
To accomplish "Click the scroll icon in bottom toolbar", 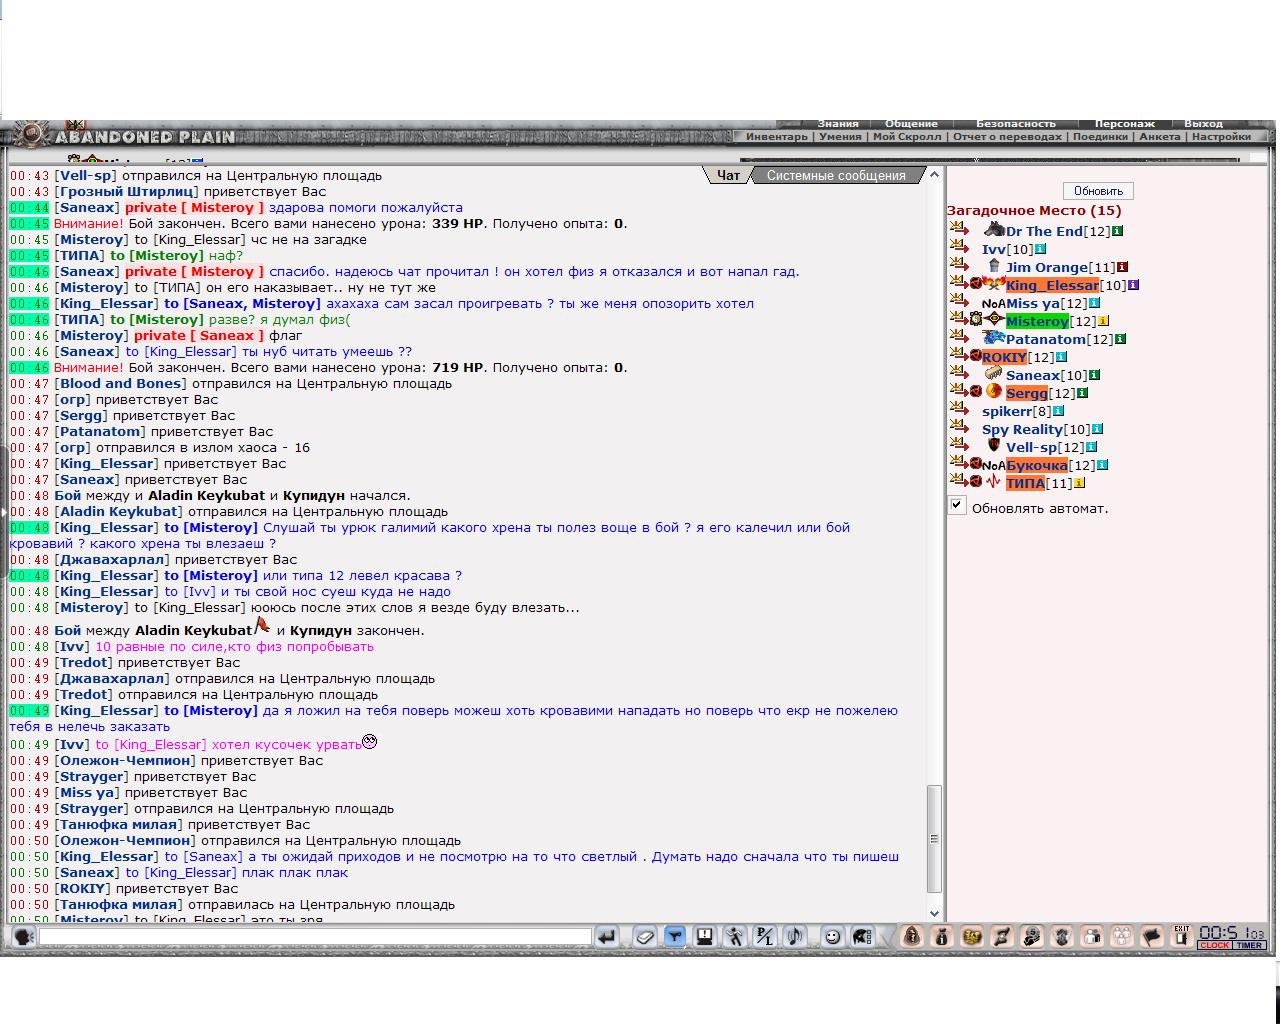I will [x=1001, y=936].
